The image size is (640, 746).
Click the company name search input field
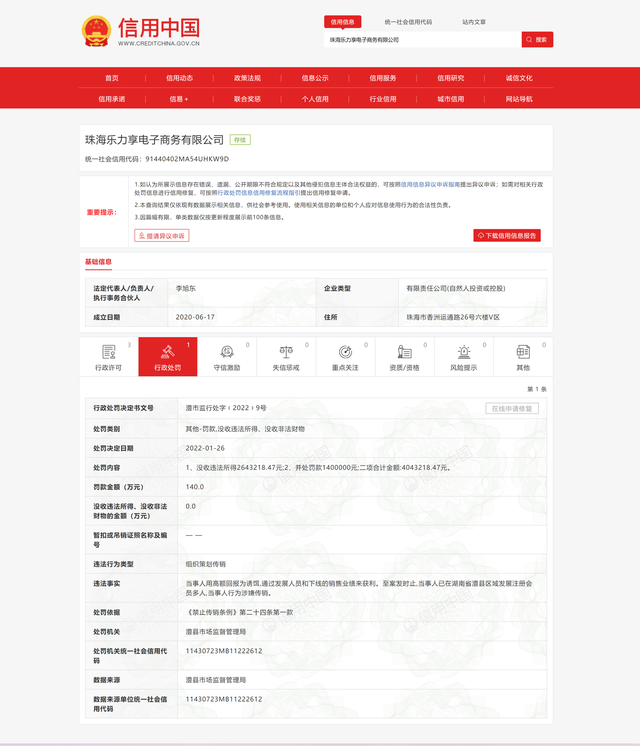pyautogui.click(x=421, y=40)
